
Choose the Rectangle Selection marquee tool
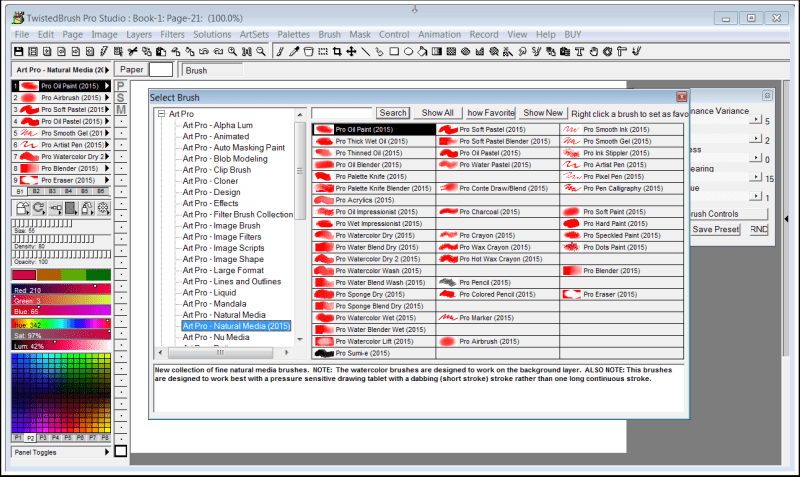[322, 51]
